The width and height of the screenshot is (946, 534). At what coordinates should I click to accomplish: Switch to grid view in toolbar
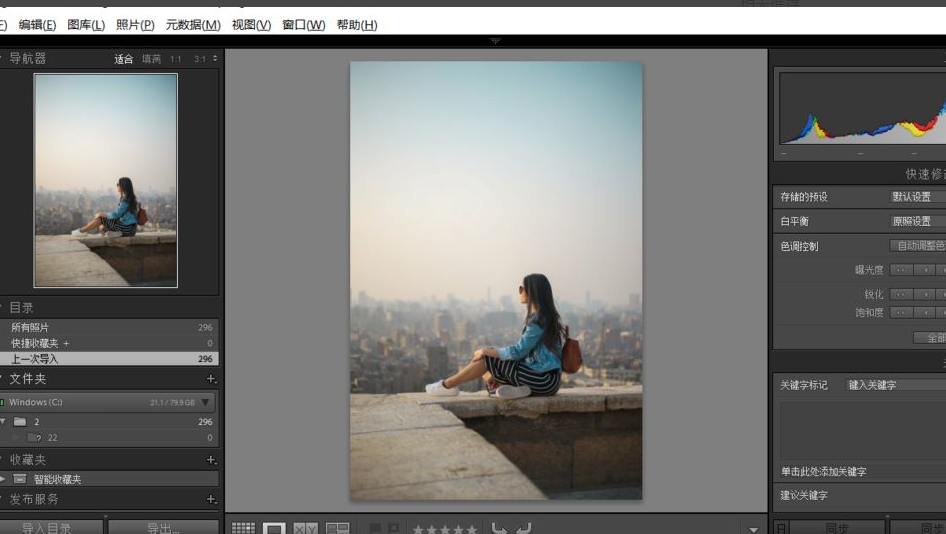point(243,528)
